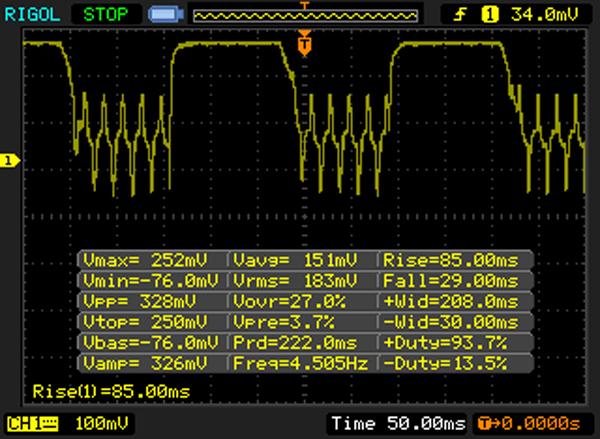Click the small trigger marker above memory bar
Screen dimensions: 600x439
point(305,5)
